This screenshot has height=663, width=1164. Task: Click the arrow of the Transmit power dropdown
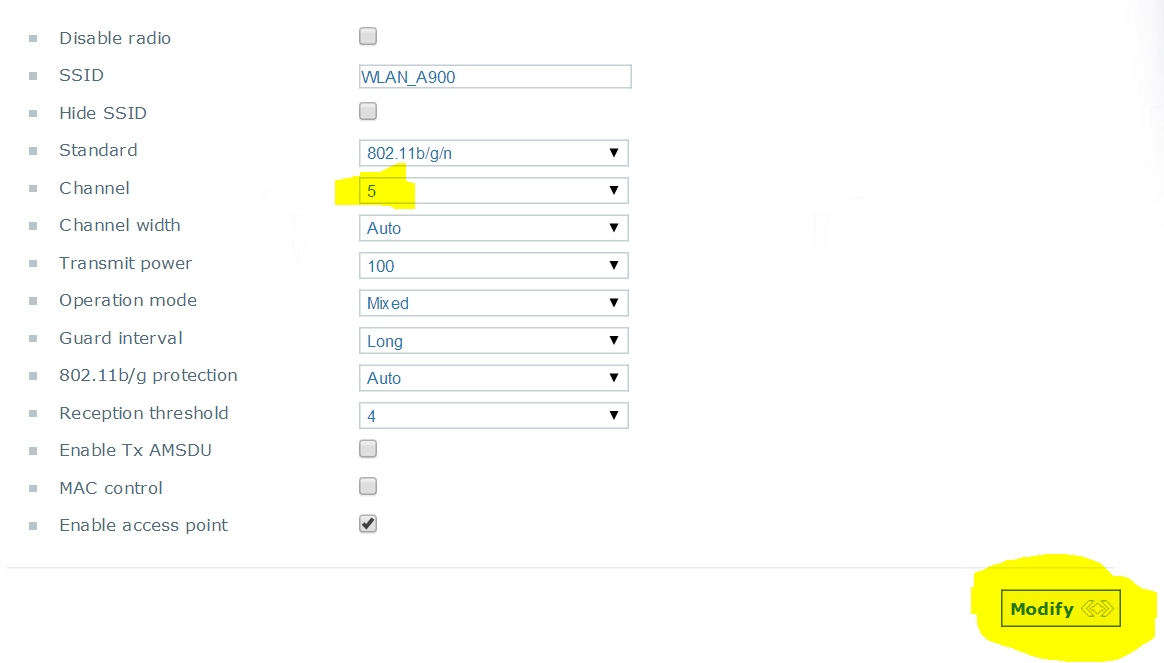[x=614, y=265]
